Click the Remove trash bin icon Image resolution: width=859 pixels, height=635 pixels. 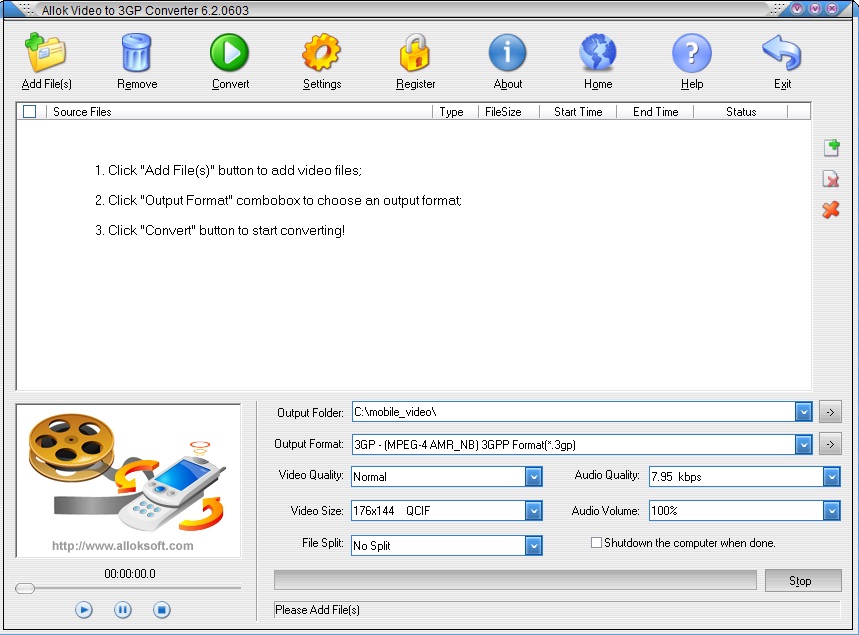coord(136,53)
